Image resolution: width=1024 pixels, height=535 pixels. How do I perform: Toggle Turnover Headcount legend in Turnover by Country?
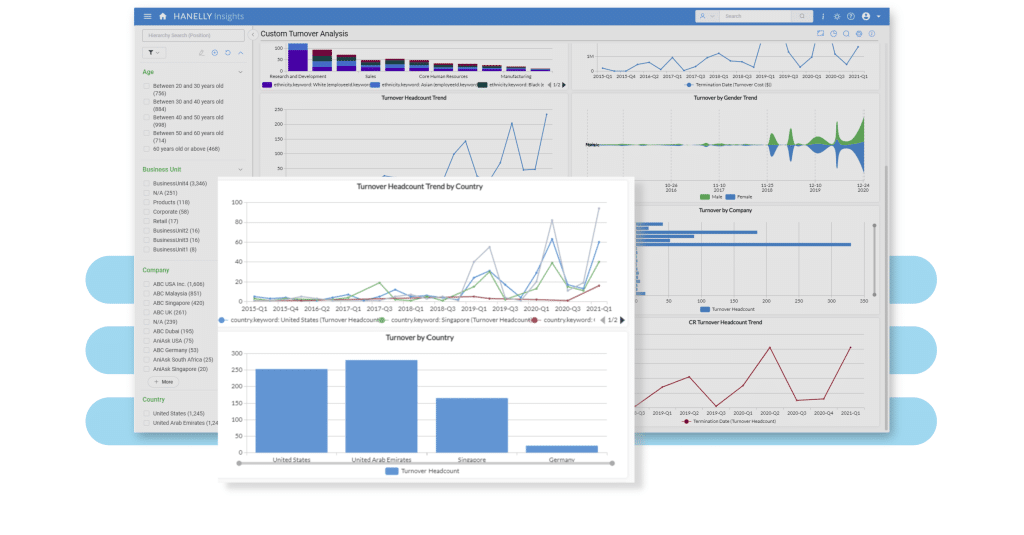(x=422, y=471)
